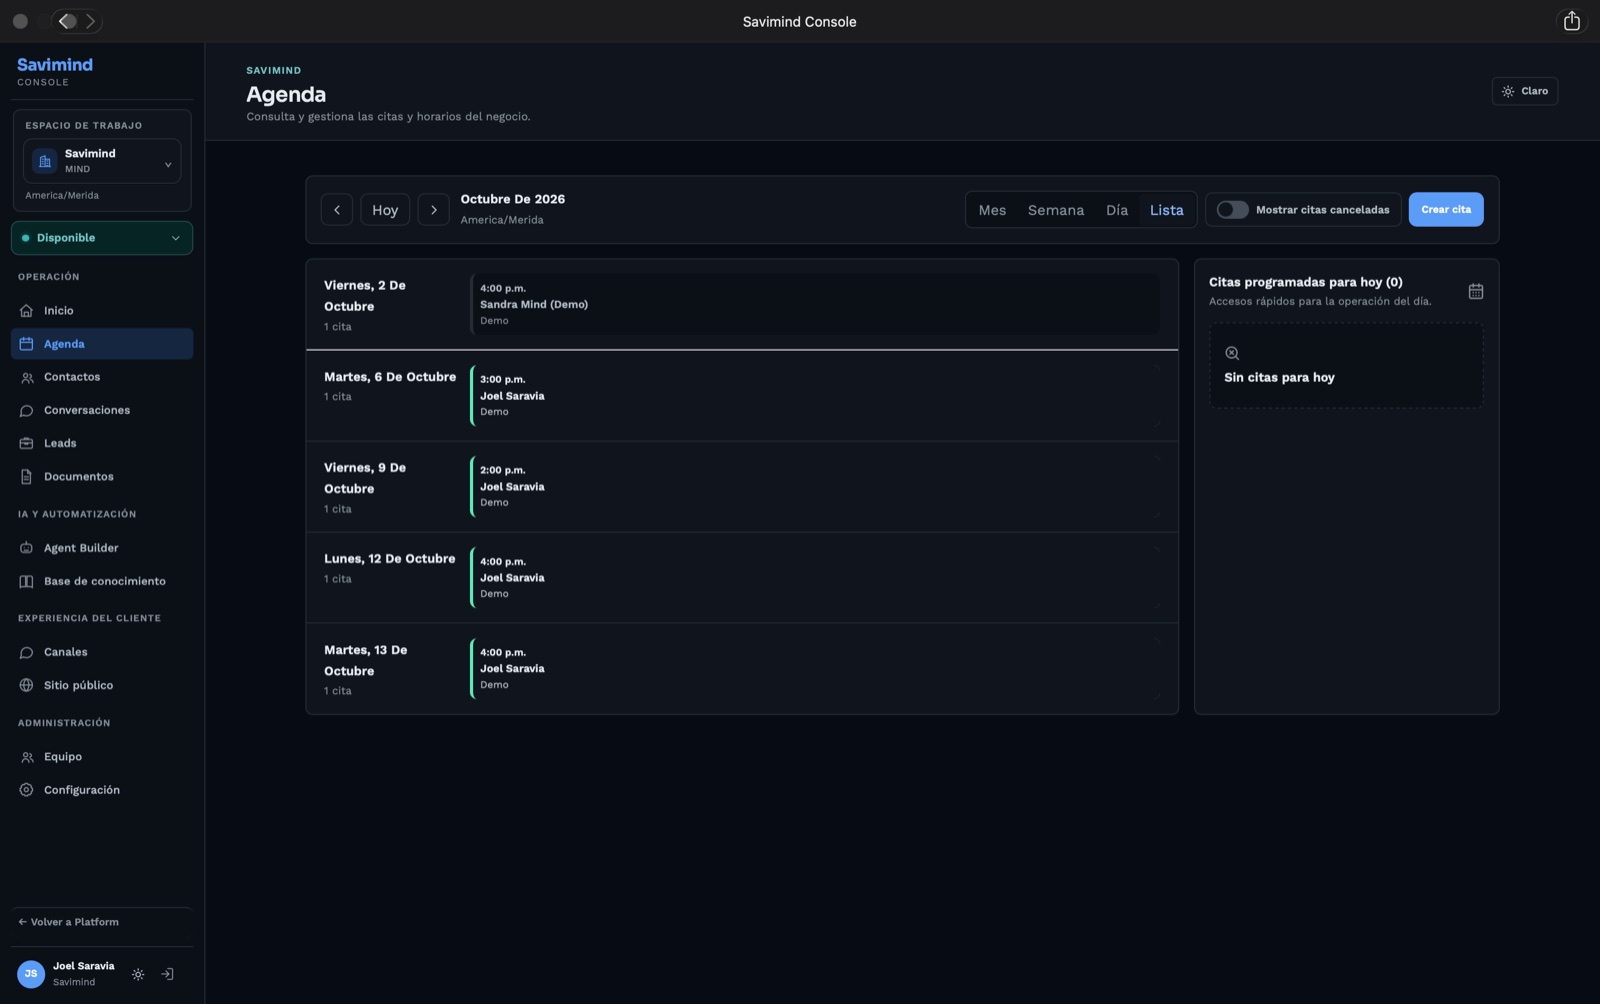
Task: Toggle Mostrar citas canceladas switch
Action: [1232, 210]
